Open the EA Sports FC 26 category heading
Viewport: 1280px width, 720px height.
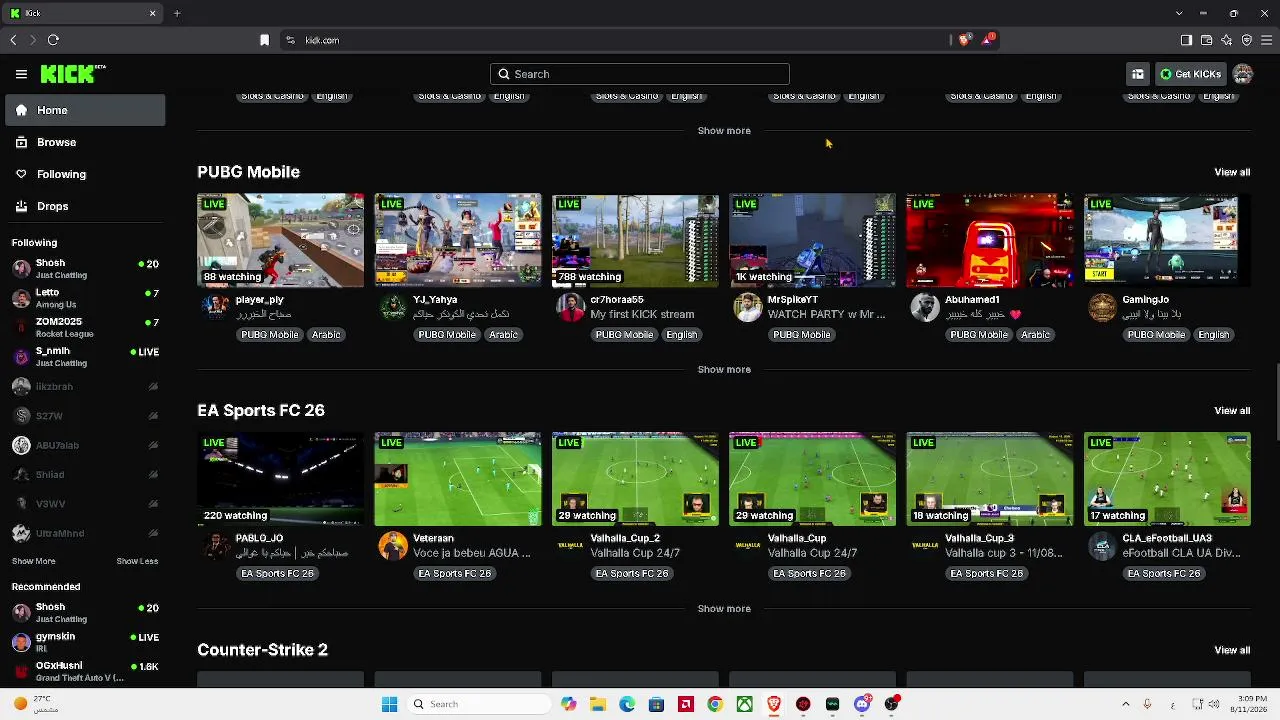(x=261, y=410)
